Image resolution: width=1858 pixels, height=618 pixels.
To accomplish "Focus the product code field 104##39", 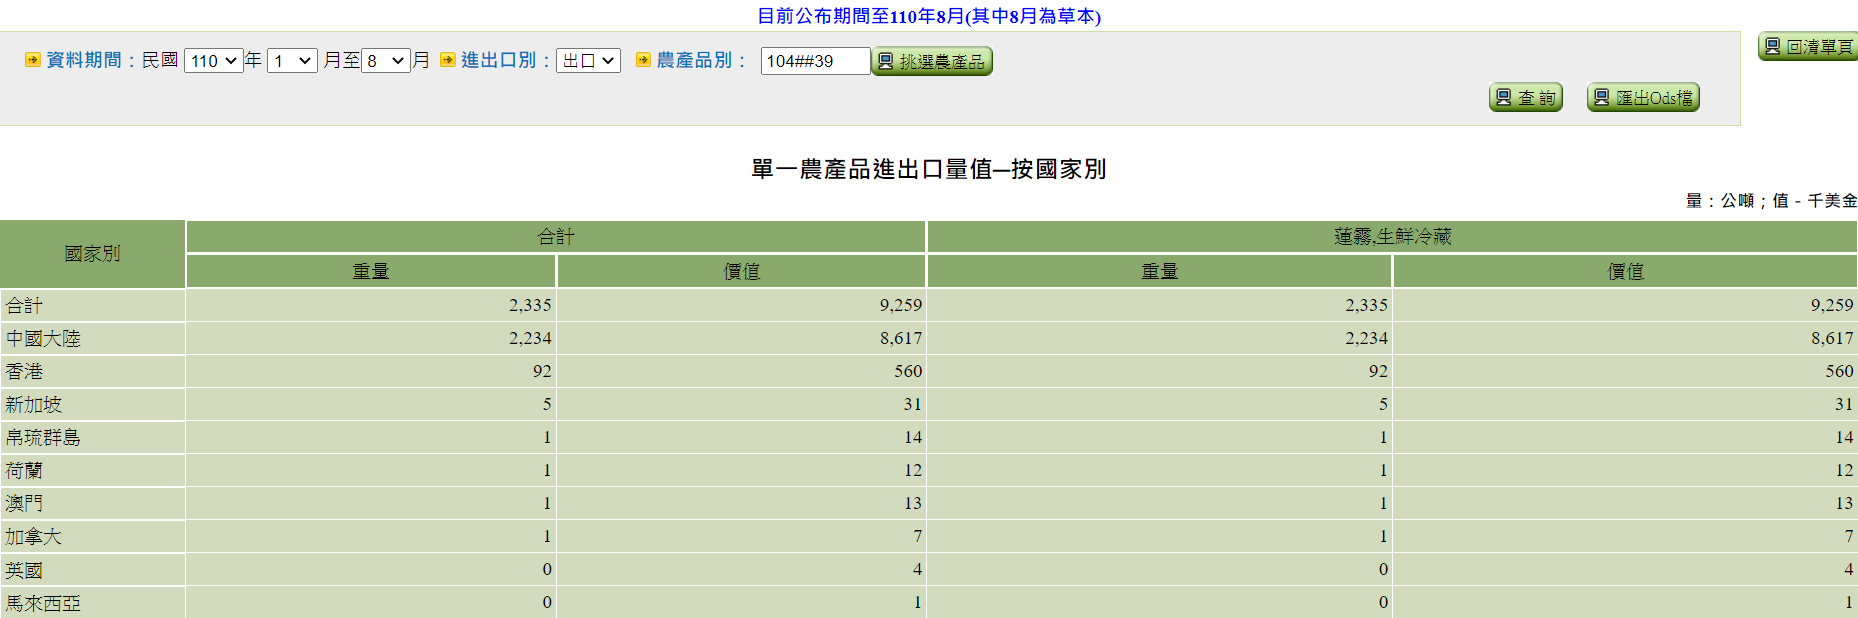I will pos(814,61).
